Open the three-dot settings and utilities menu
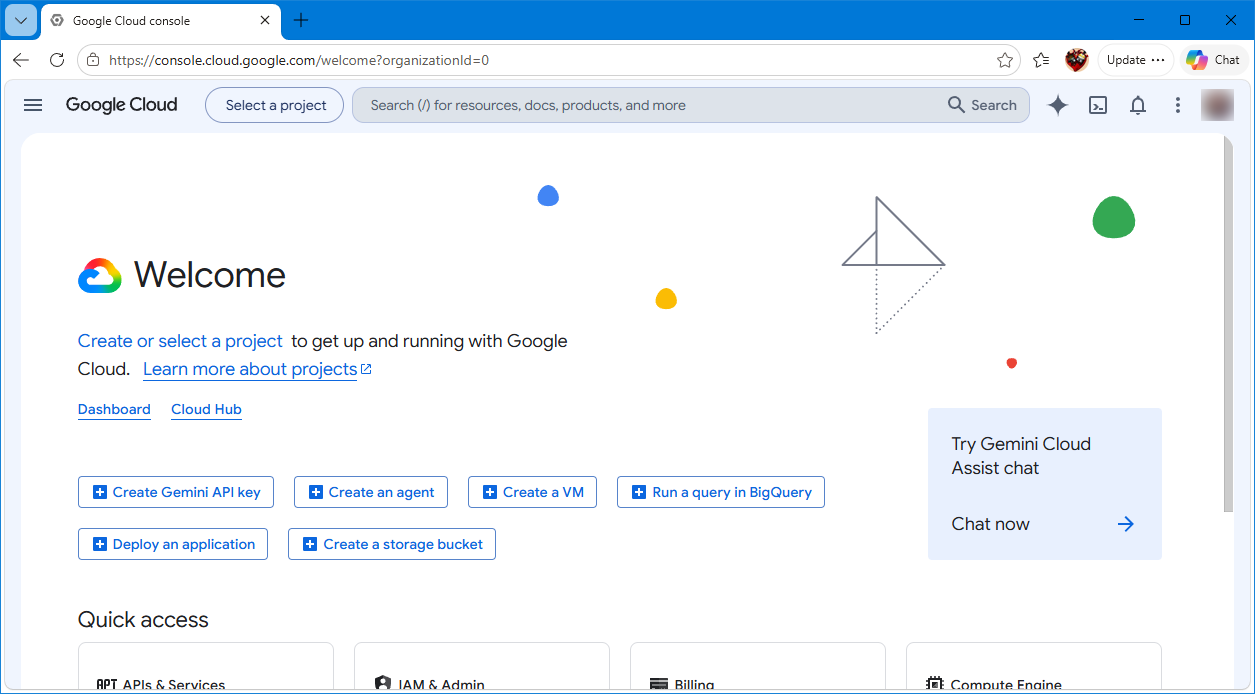 click(1178, 105)
